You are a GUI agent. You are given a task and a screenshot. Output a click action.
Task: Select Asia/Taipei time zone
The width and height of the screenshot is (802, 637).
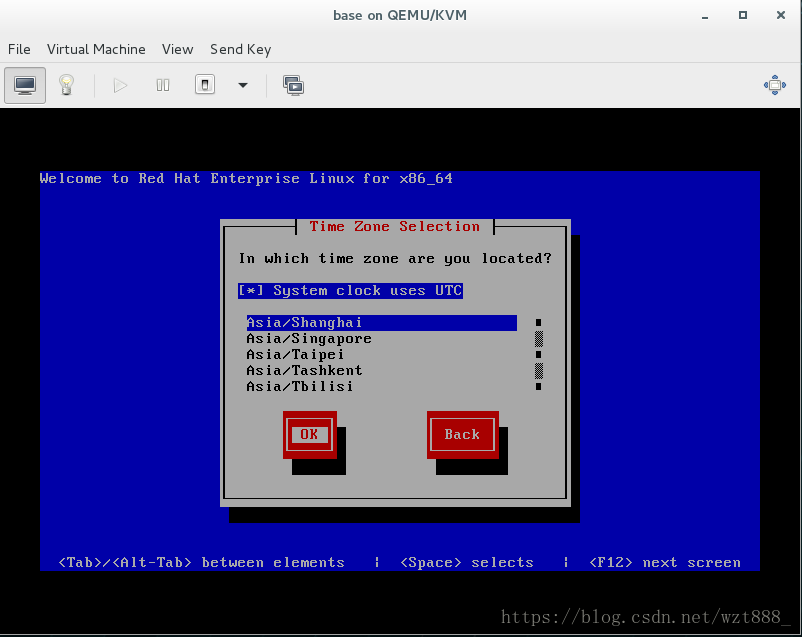[382, 355]
